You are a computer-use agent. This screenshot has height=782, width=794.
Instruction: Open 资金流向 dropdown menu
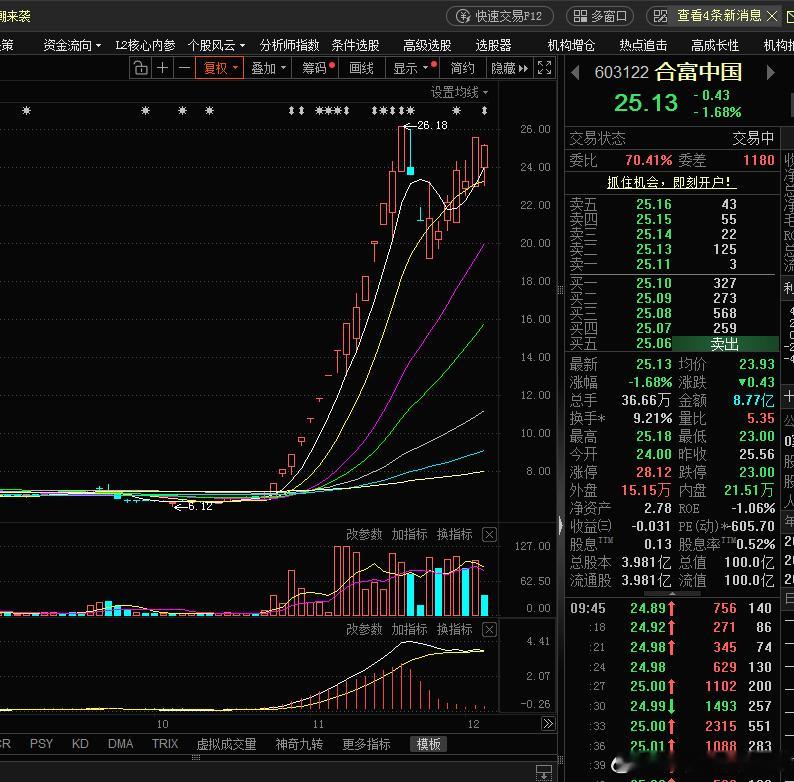(72, 46)
